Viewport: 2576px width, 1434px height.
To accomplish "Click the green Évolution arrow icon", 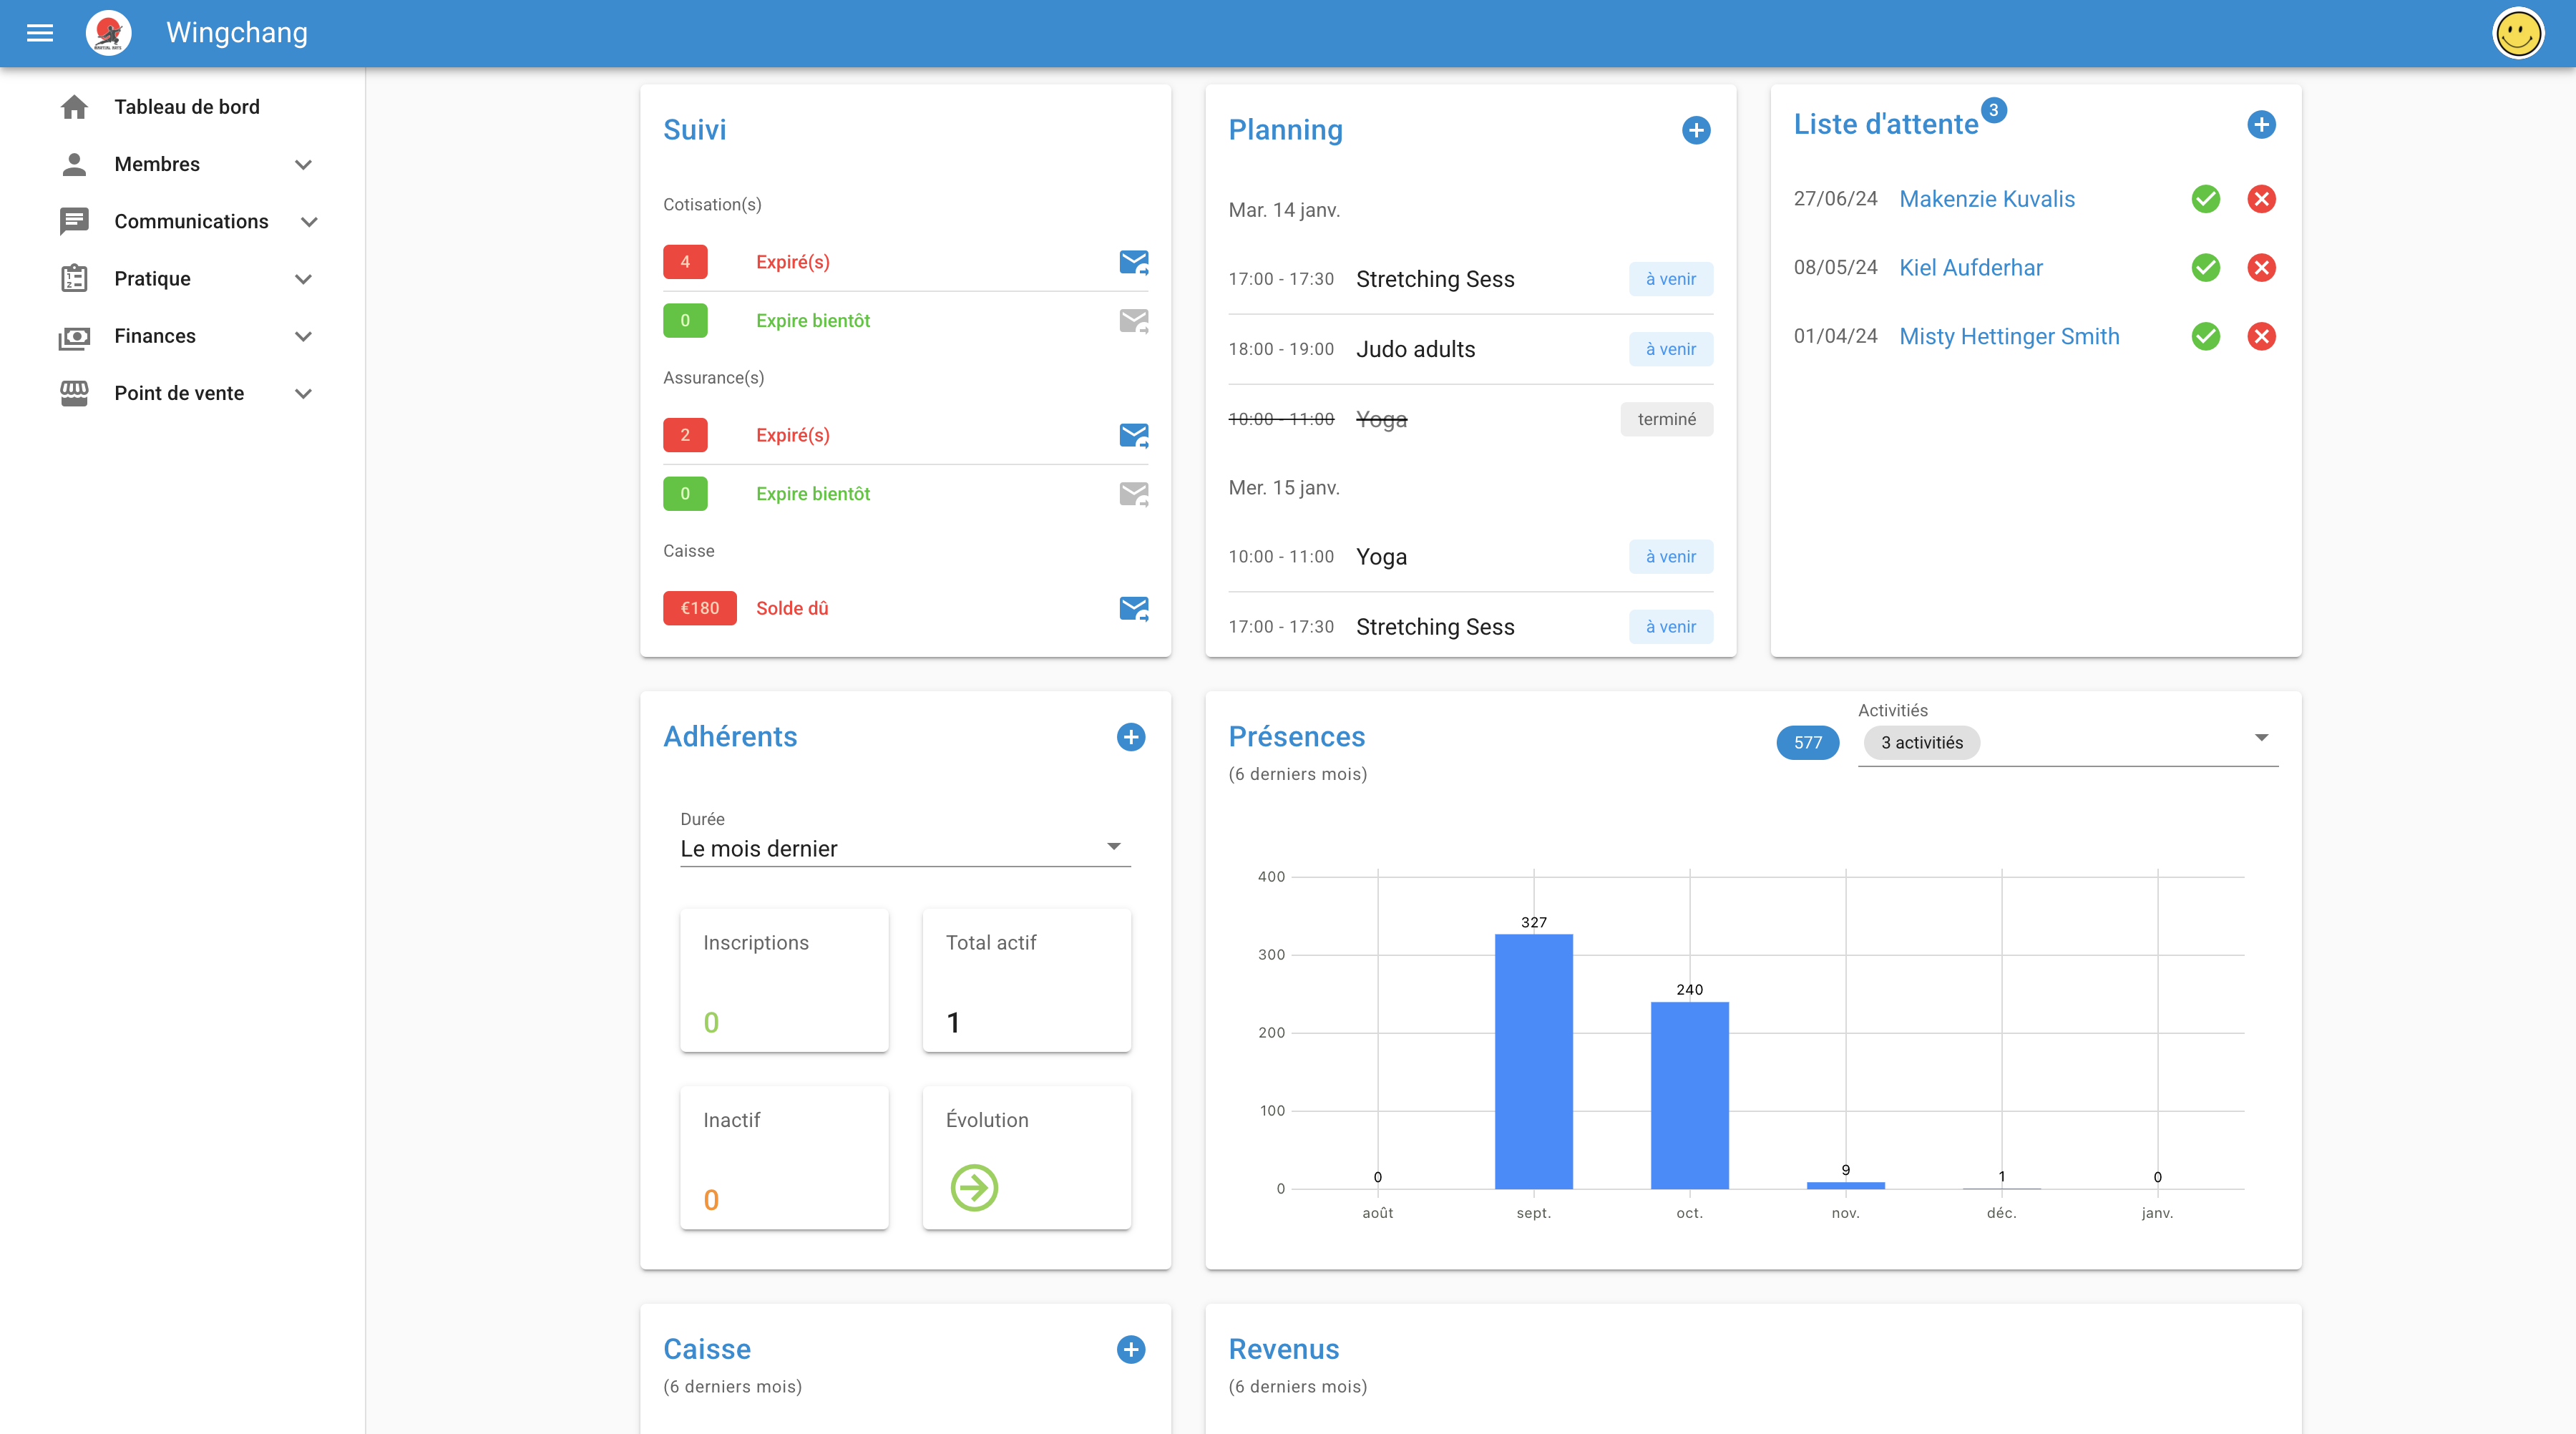I will 974,1188.
